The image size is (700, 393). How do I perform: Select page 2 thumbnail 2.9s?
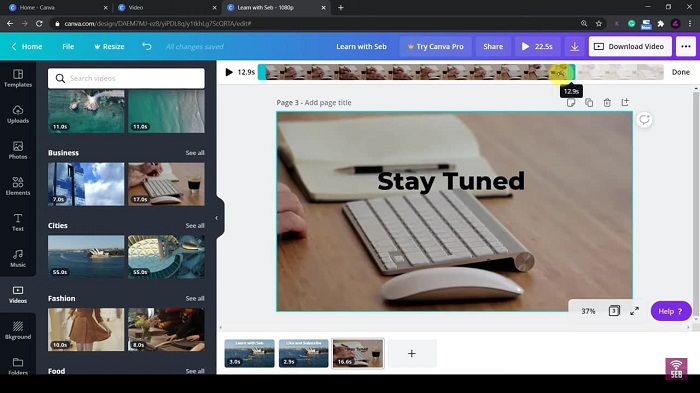pyautogui.click(x=304, y=353)
